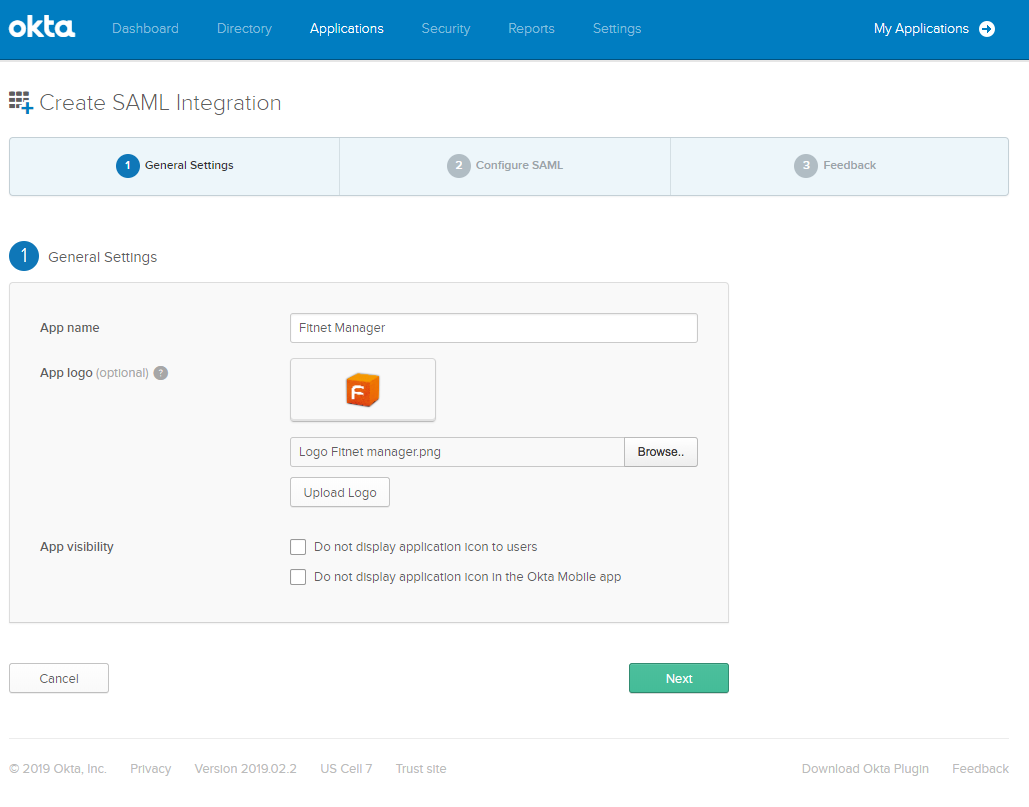This screenshot has width=1029, height=807.
Task: Open the Download Okta Plugin link
Action: point(865,769)
